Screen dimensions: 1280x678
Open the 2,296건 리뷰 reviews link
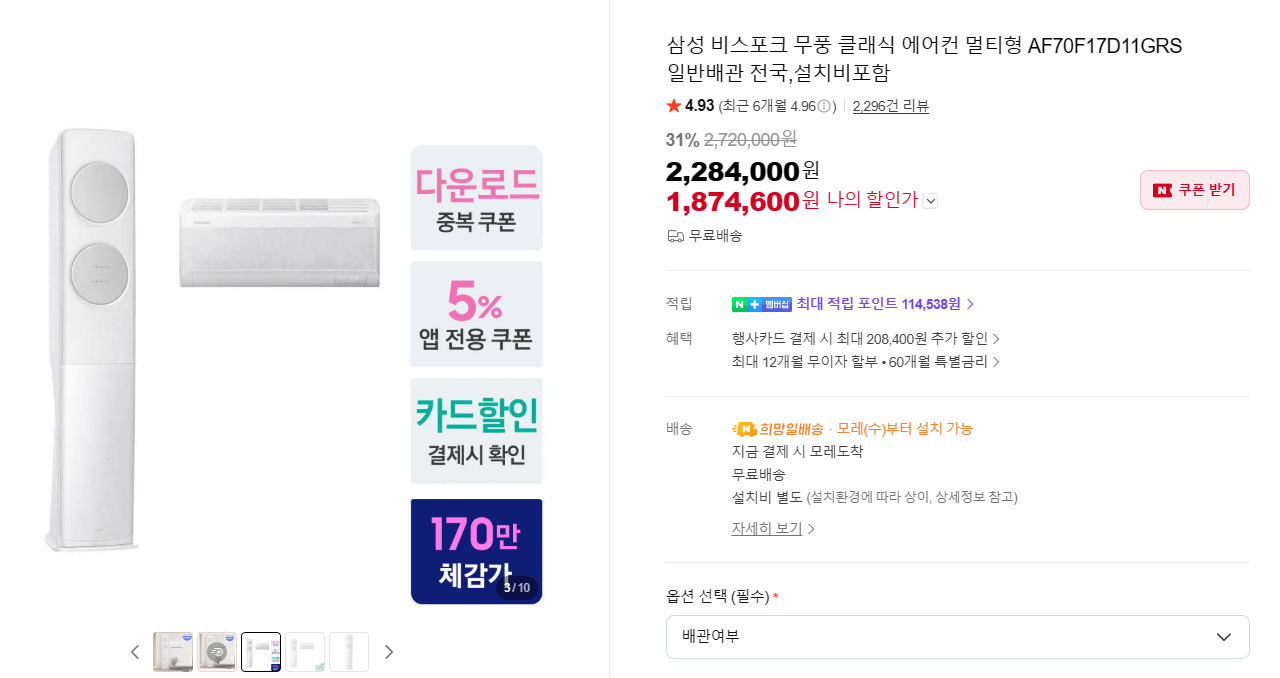click(x=890, y=106)
